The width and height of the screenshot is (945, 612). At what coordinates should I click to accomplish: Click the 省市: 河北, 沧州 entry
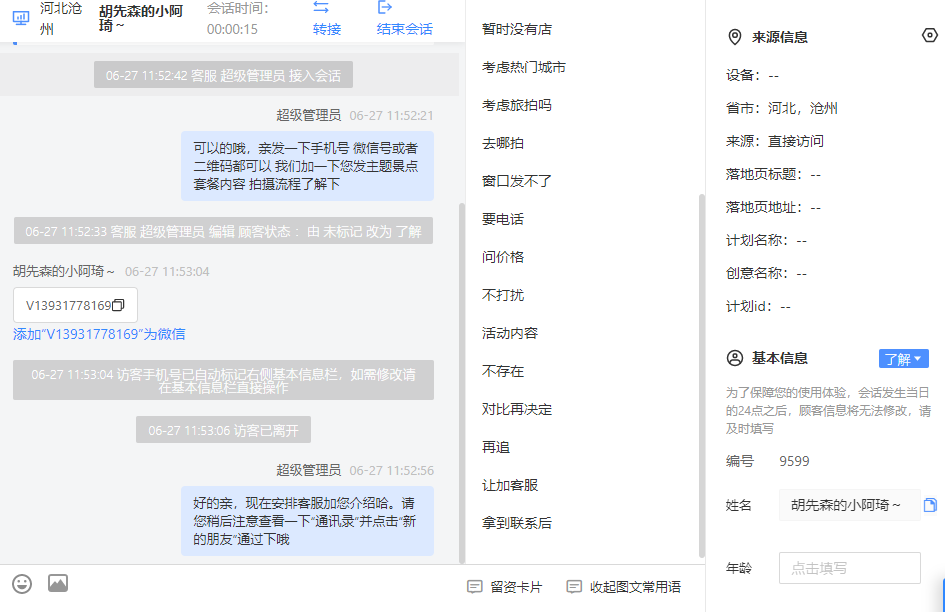pos(782,109)
